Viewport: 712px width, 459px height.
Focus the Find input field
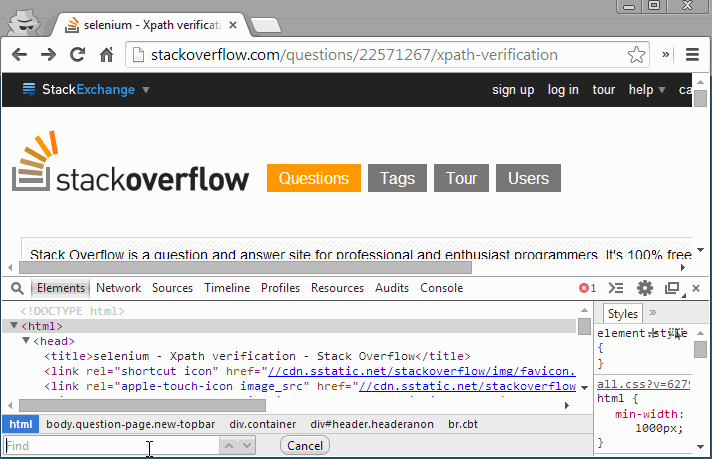pyautogui.click(x=112, y=445)
